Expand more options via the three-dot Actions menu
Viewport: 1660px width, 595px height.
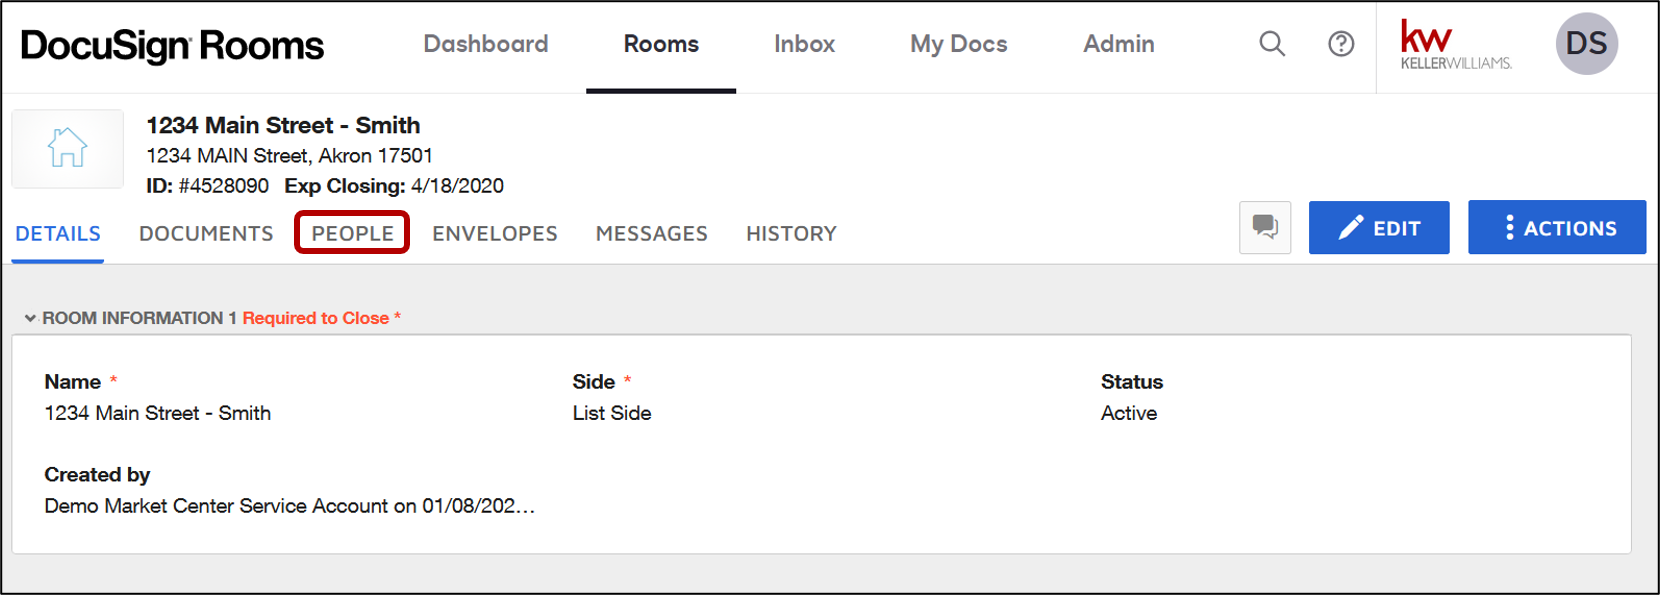pos(1510,227)
